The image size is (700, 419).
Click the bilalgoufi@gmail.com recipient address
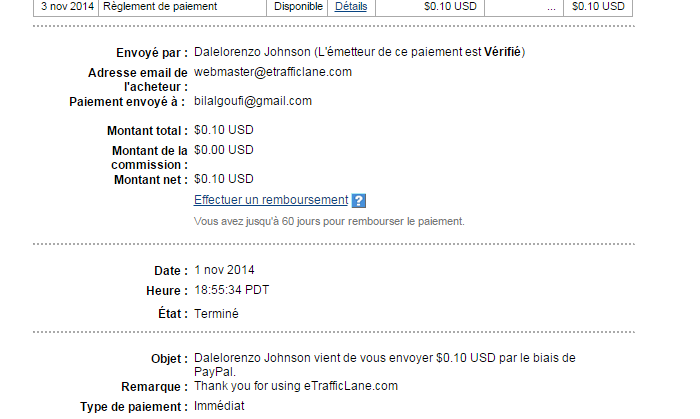coord(253,101)
